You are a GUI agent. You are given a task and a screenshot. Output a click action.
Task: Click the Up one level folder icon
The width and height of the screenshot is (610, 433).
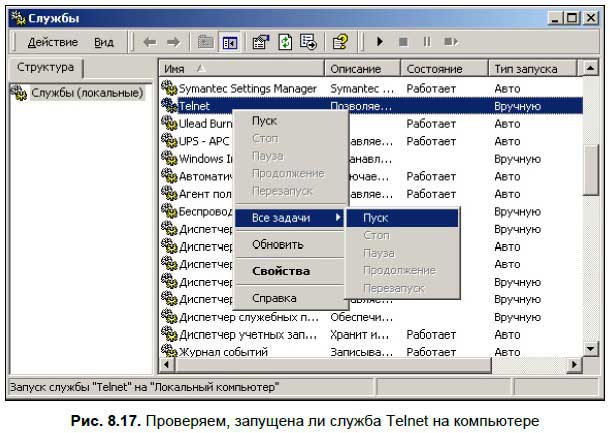click(205, 42)
